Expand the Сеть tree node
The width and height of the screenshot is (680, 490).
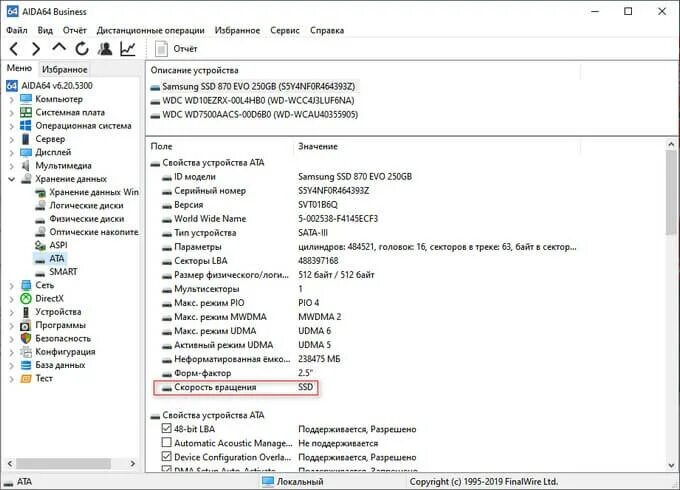coord(12,285)
